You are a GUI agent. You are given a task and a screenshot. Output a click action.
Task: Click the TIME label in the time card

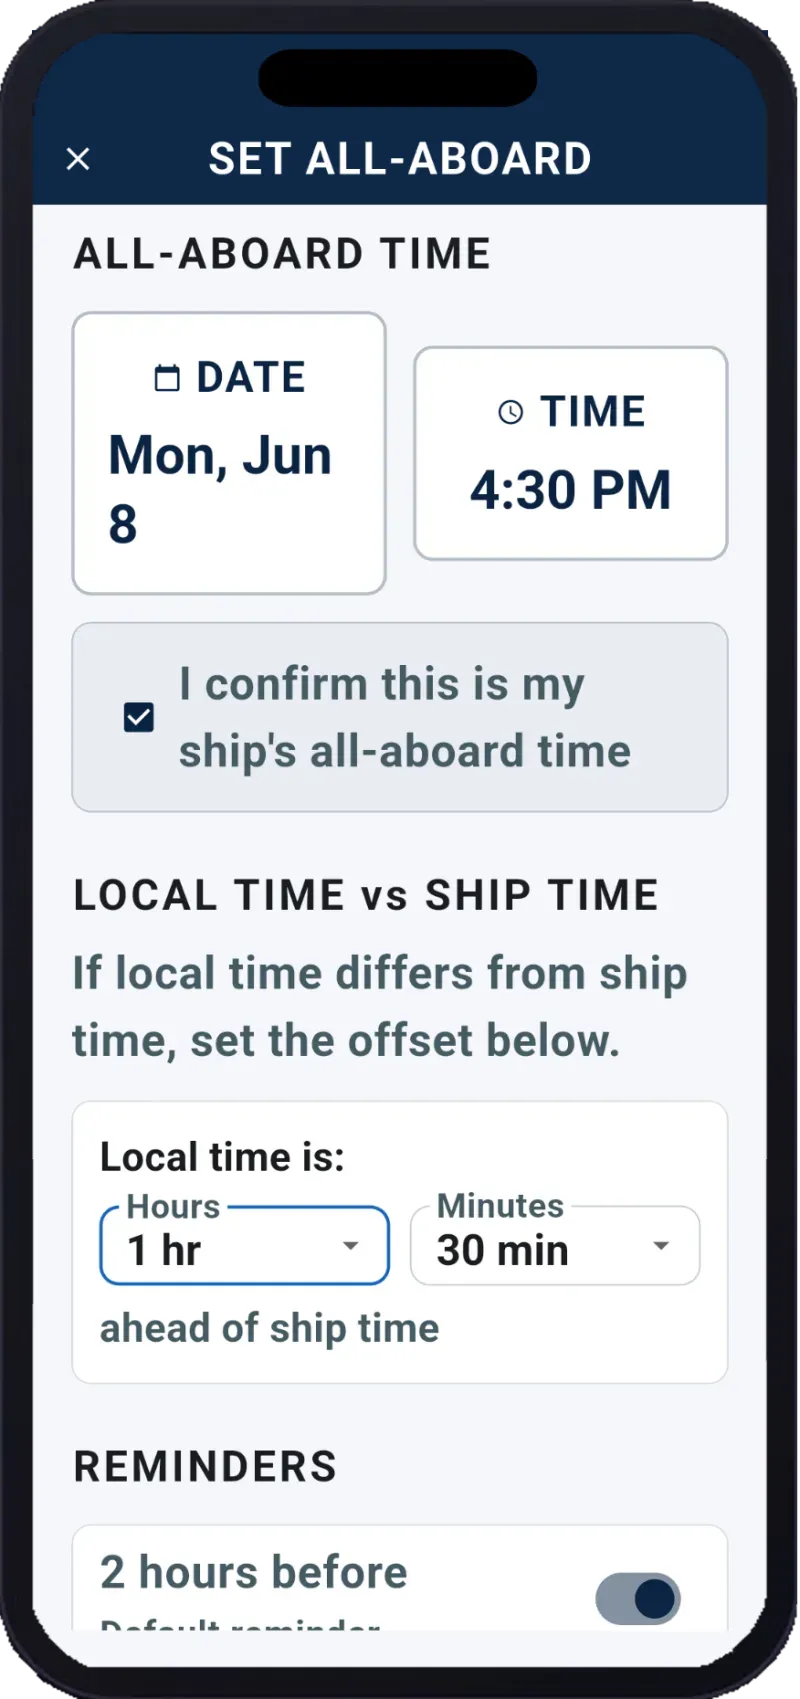pos(593,411)
